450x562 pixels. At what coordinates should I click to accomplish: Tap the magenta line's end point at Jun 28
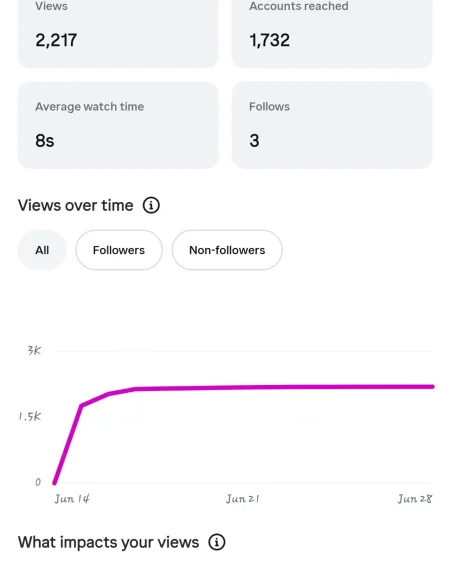pos(432,387)
